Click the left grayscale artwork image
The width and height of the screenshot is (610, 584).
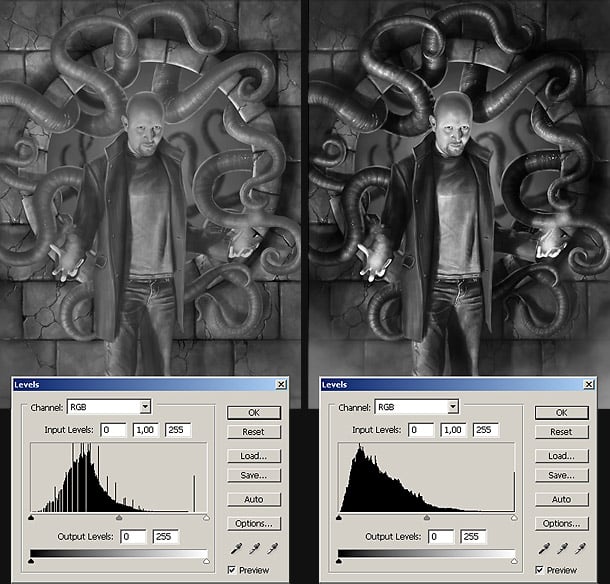pyautogui.click(x=150, y=188)
